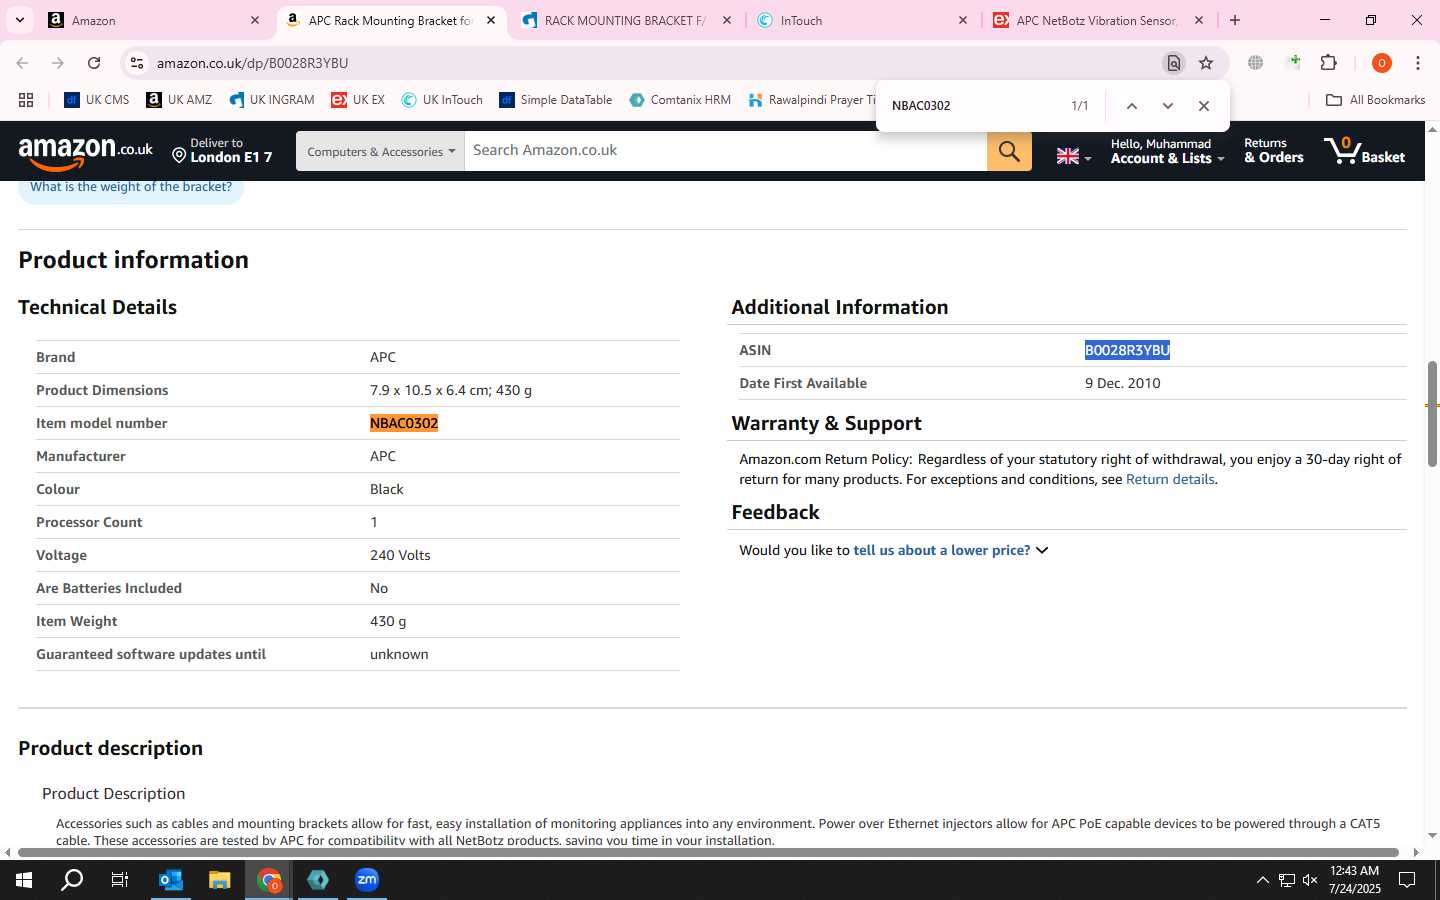The image size is (1440, 900).
Task: Go to previous find result
Action: [1131, 106]
